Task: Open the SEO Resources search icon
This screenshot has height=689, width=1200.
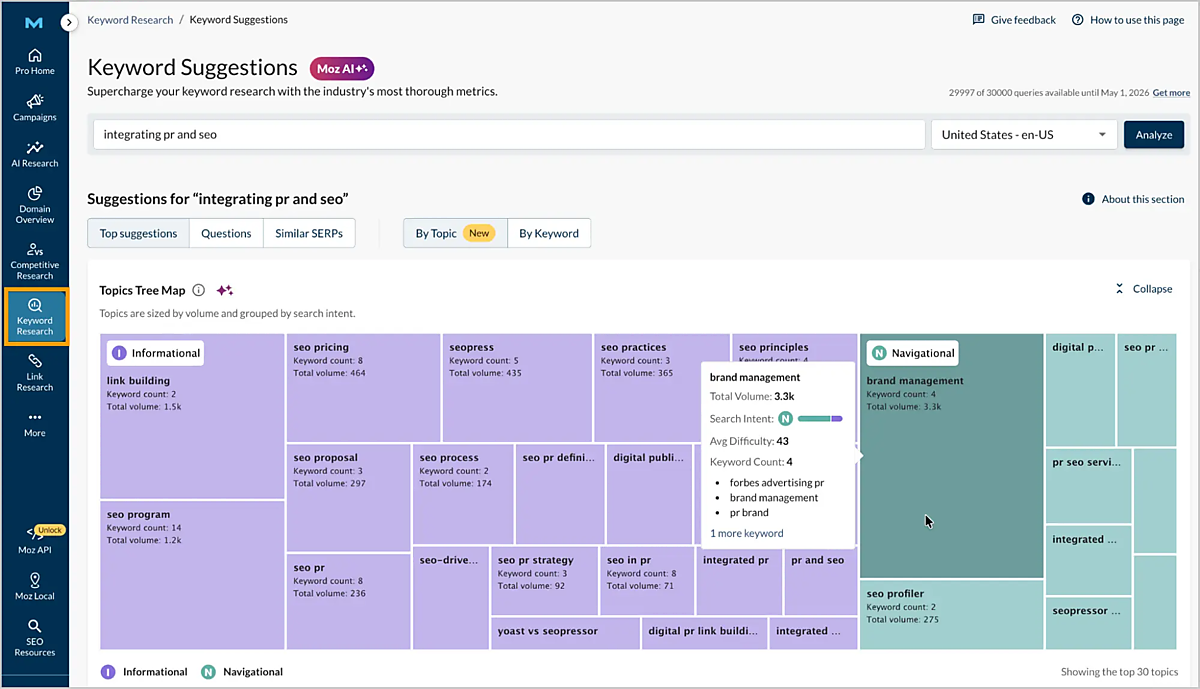Action: point(34,625)
